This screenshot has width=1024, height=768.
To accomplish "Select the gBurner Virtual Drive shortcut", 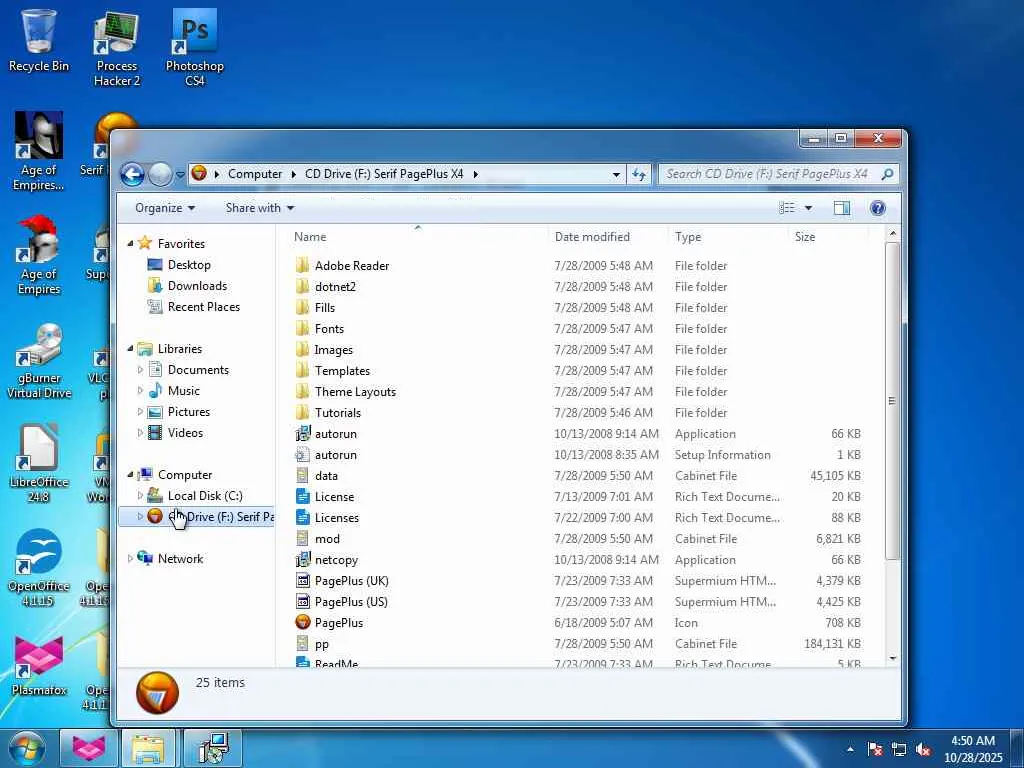I will point(39,360).
